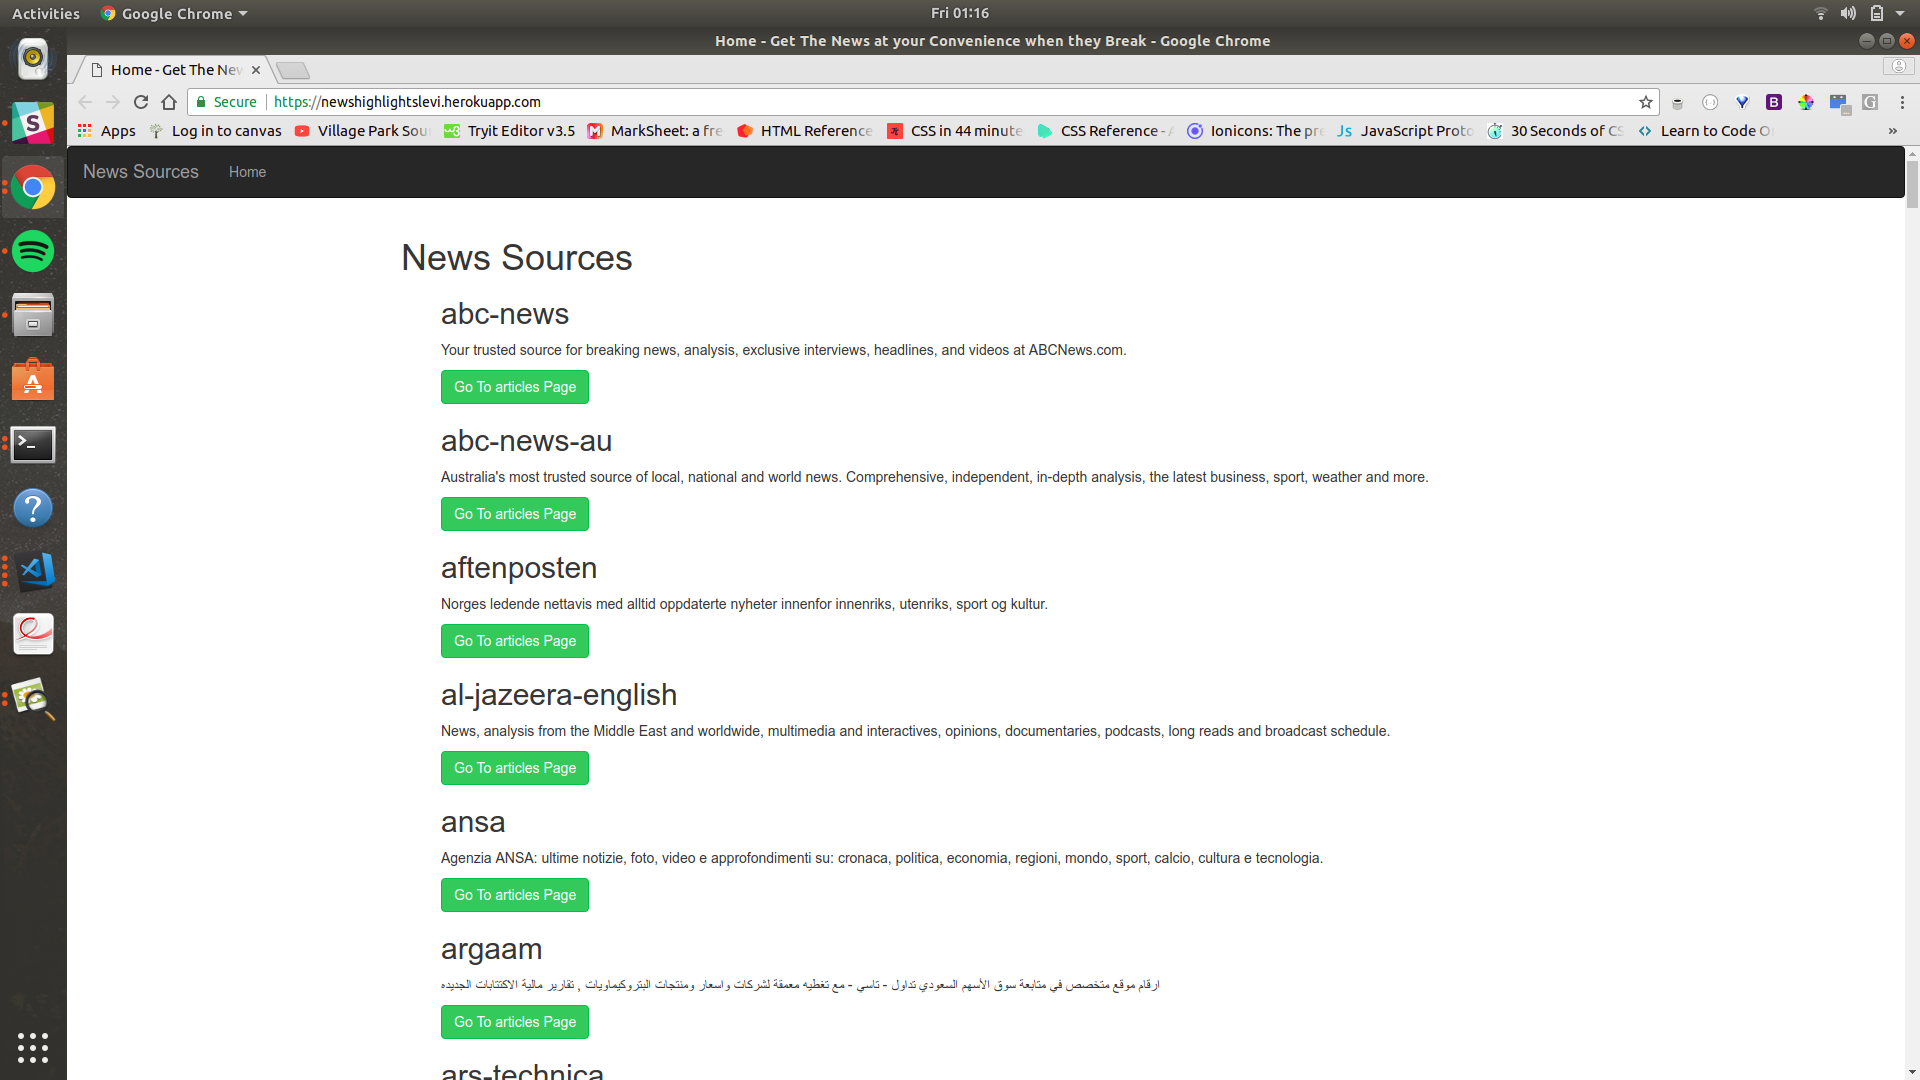Open the Apps bookmarks shortcut

(x=107, y=131)
